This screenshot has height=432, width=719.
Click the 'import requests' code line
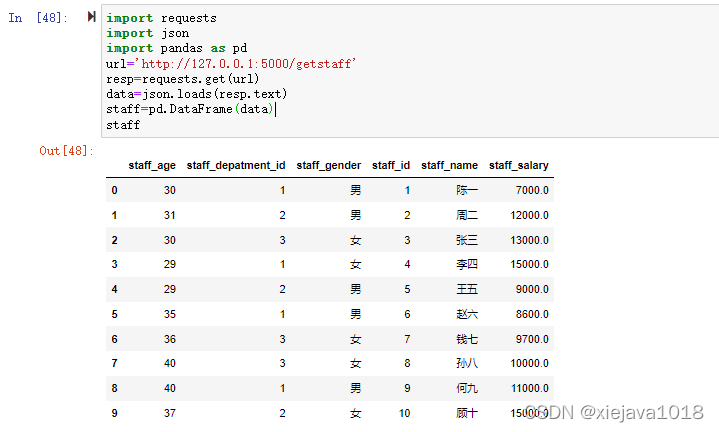[x=161, y=18]
